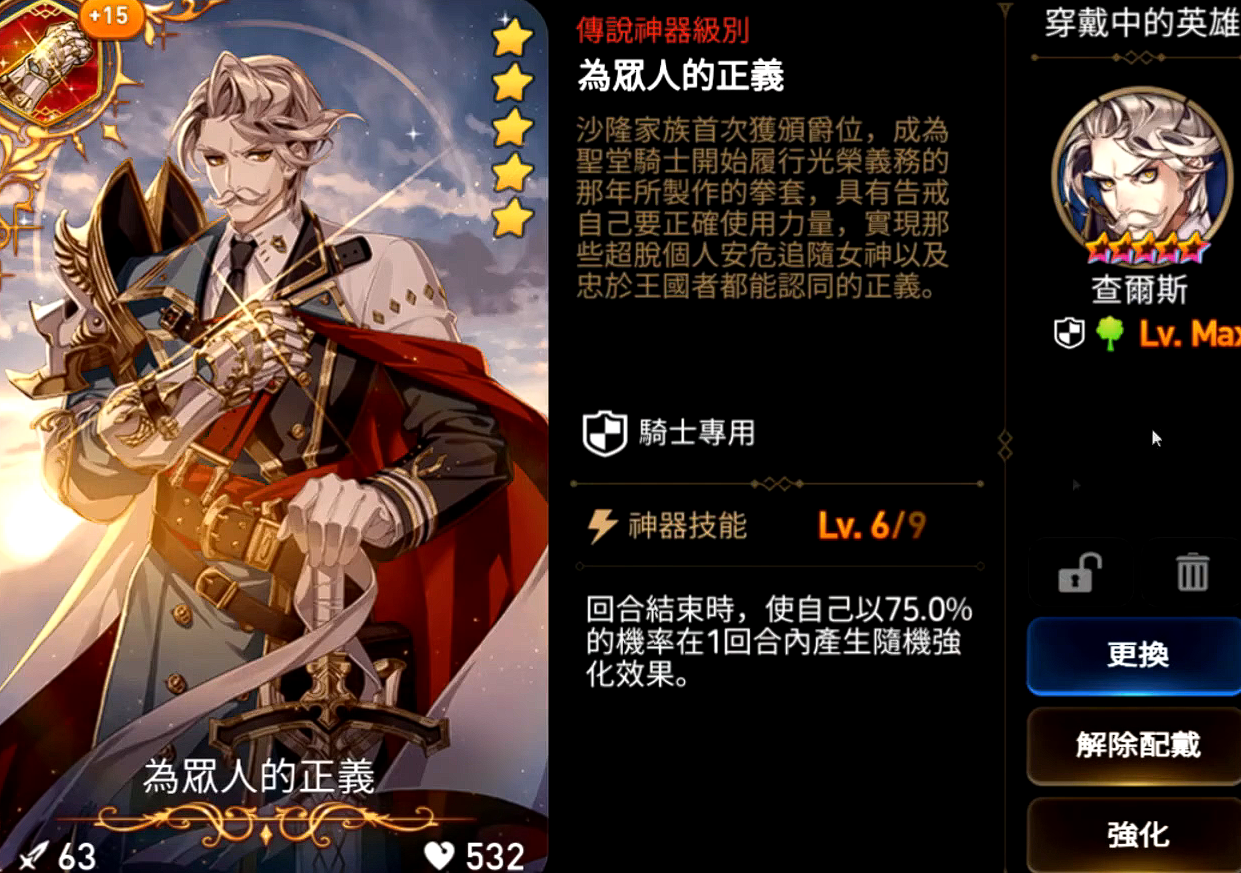Click the green tree element icon
Image resolution: width=1241 pixels, height=873 pixels.
(1110, 335)
